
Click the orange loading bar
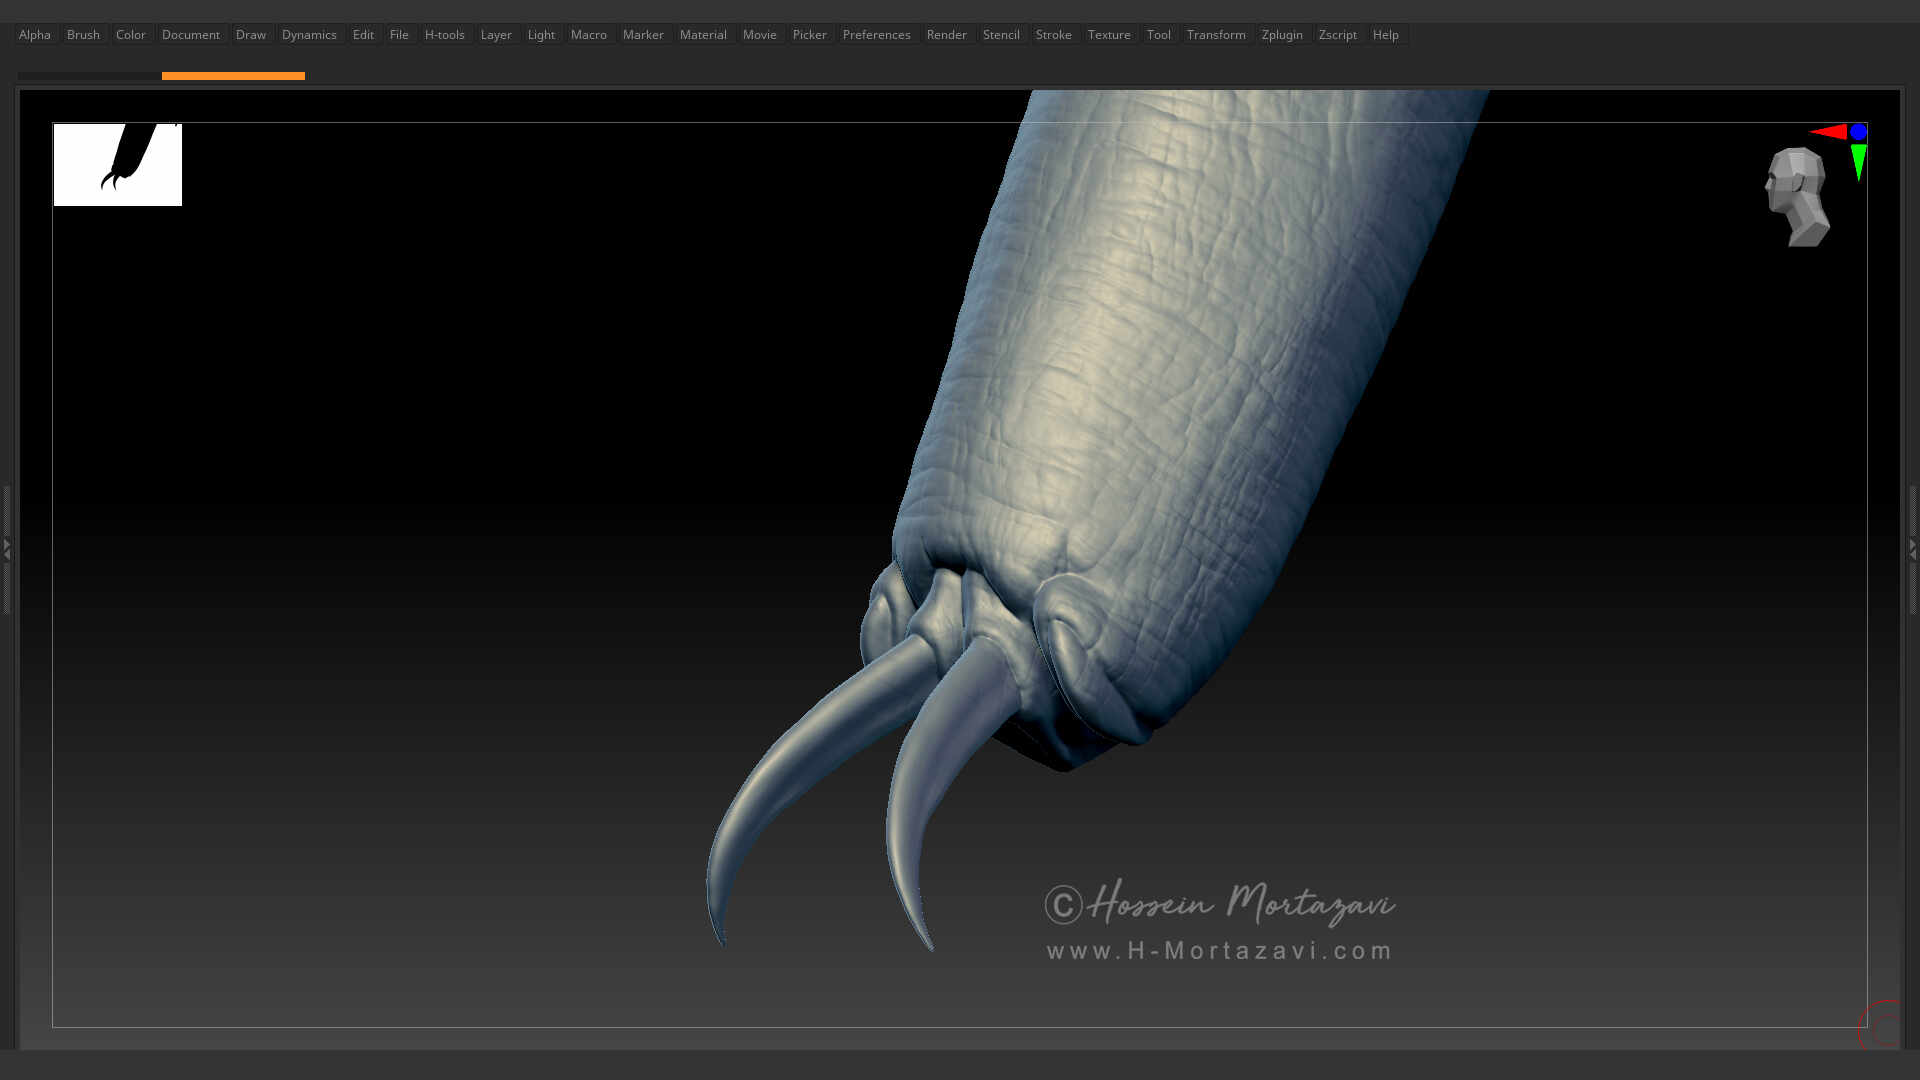pos(233,76)
